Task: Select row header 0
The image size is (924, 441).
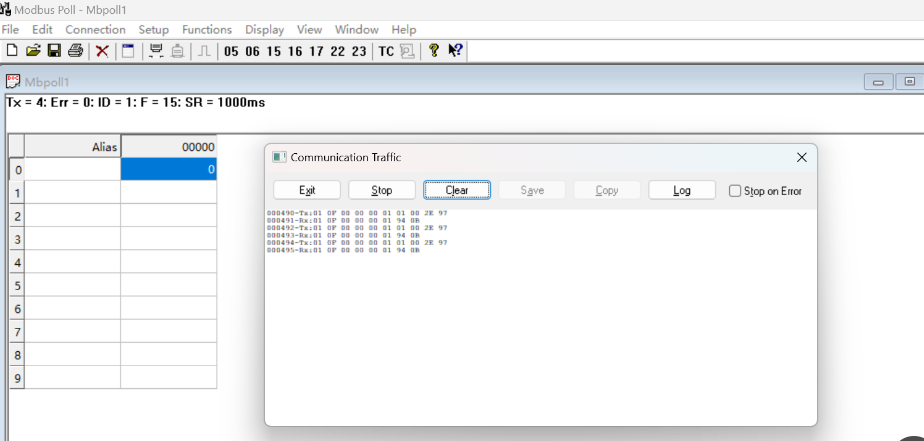Action: [x=17, y=170]
